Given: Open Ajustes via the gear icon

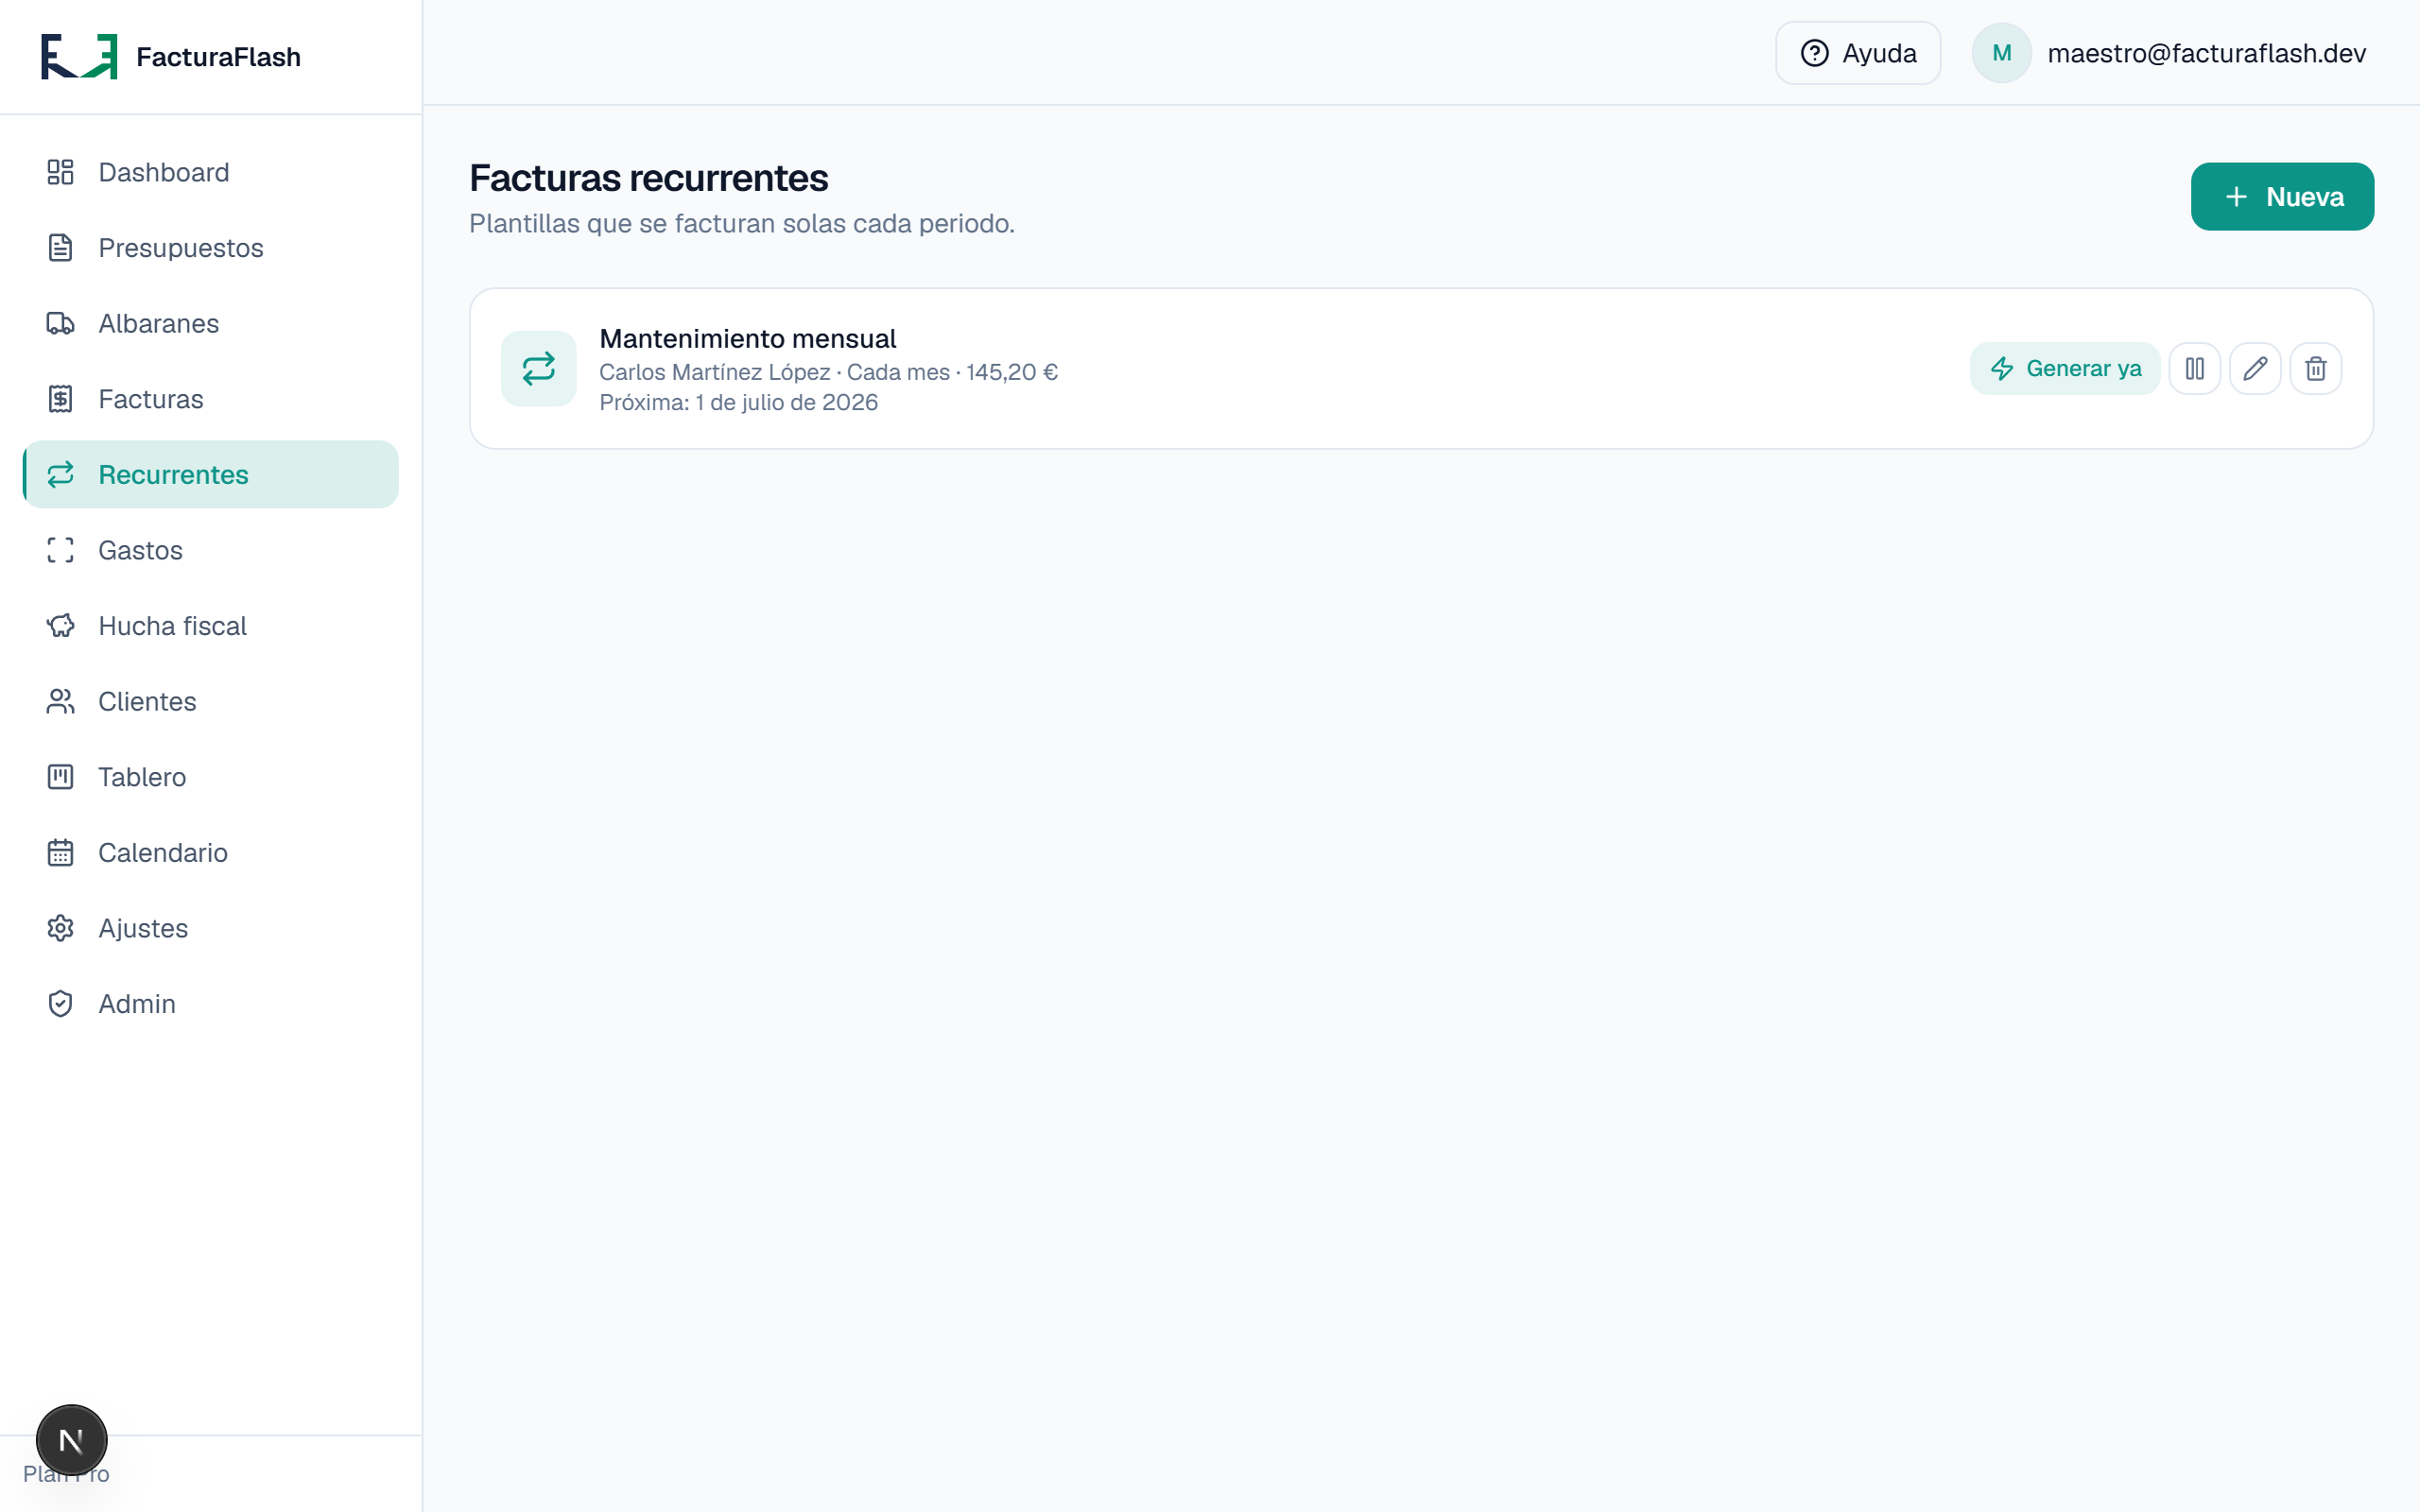Looking at the screenshot, I should pyautogui.click(x=60, y=928).
